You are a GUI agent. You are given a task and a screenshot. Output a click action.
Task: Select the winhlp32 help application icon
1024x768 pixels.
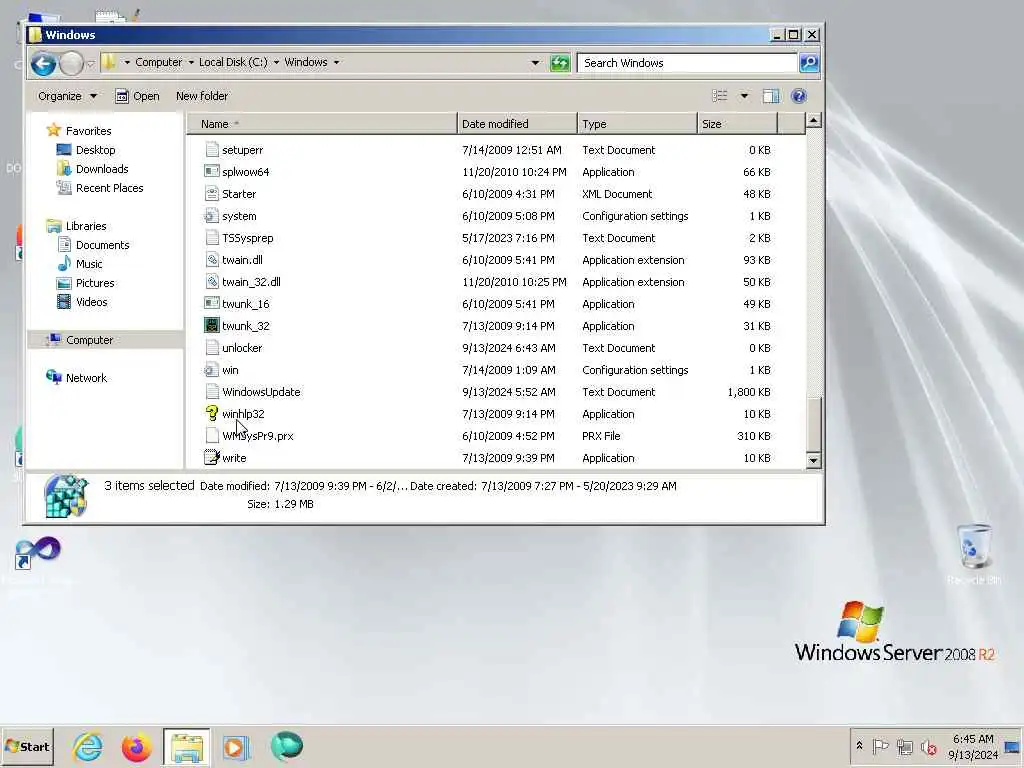tap(212, 414)
